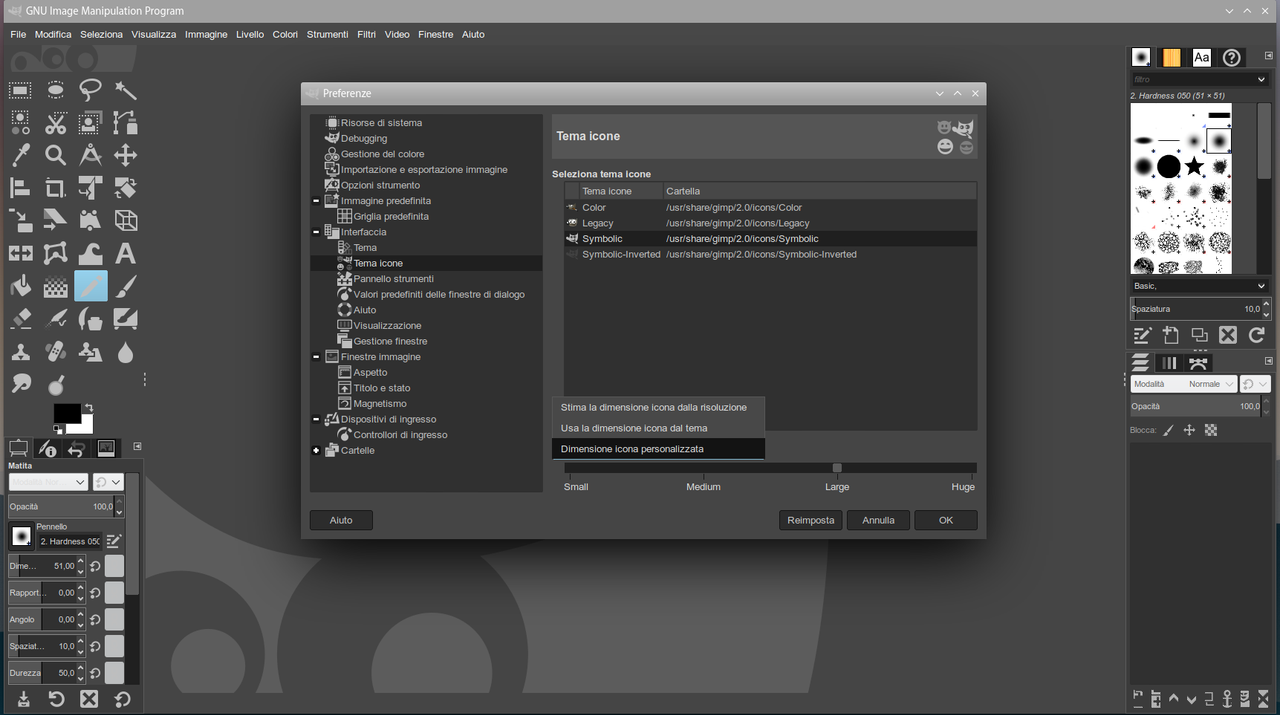This screenshot has height=715, width=1280.
Task: Adjust the icon size slider handle
Action: (x=837, y=468)
